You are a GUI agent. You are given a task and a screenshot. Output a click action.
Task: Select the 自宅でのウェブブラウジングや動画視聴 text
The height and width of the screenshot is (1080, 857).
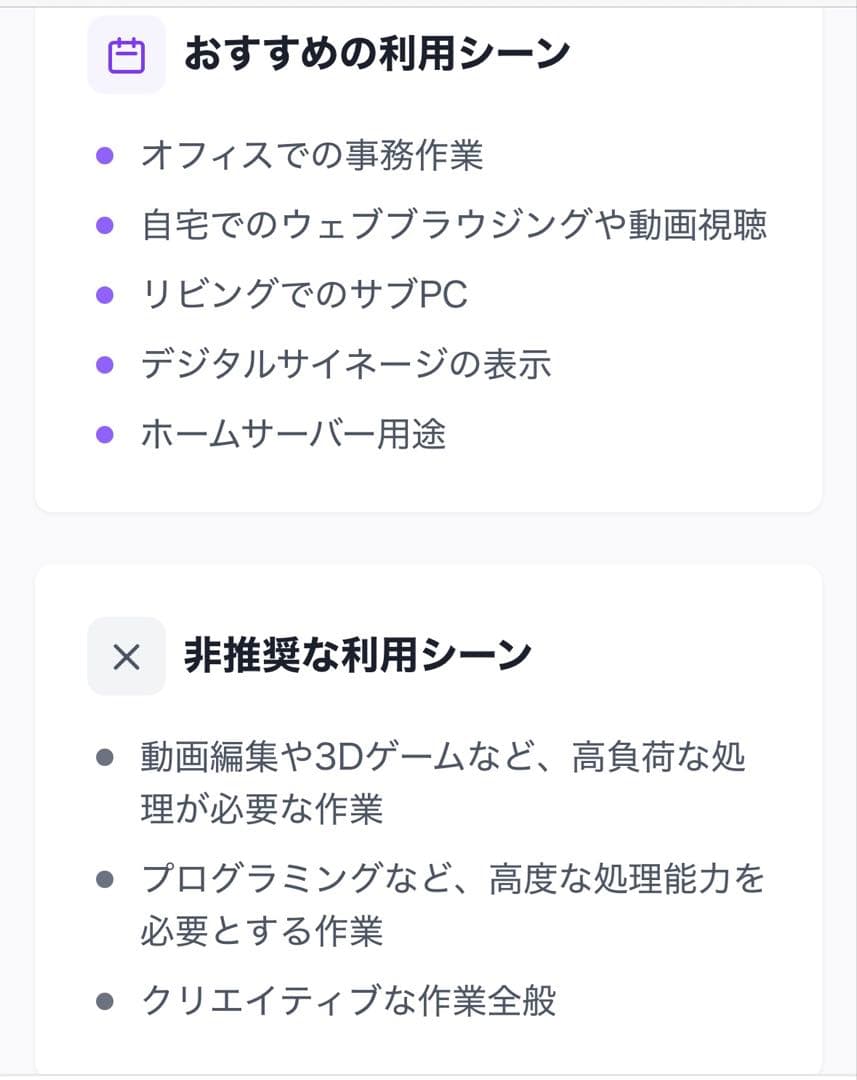click(x=454, y=225)
